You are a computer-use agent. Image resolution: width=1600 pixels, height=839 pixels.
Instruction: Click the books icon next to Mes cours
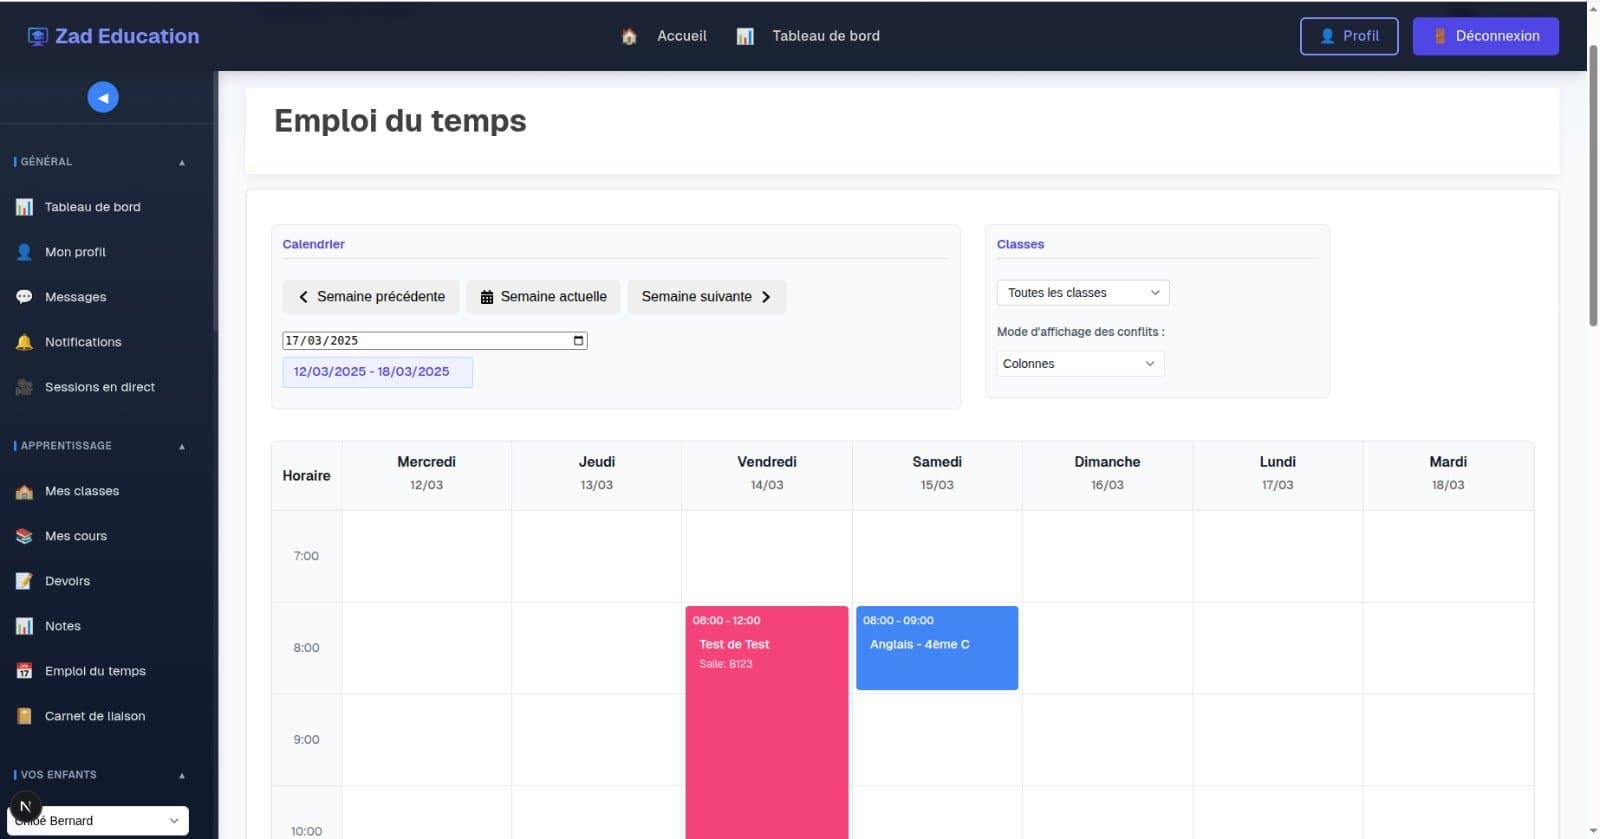(x=24, y=536)
